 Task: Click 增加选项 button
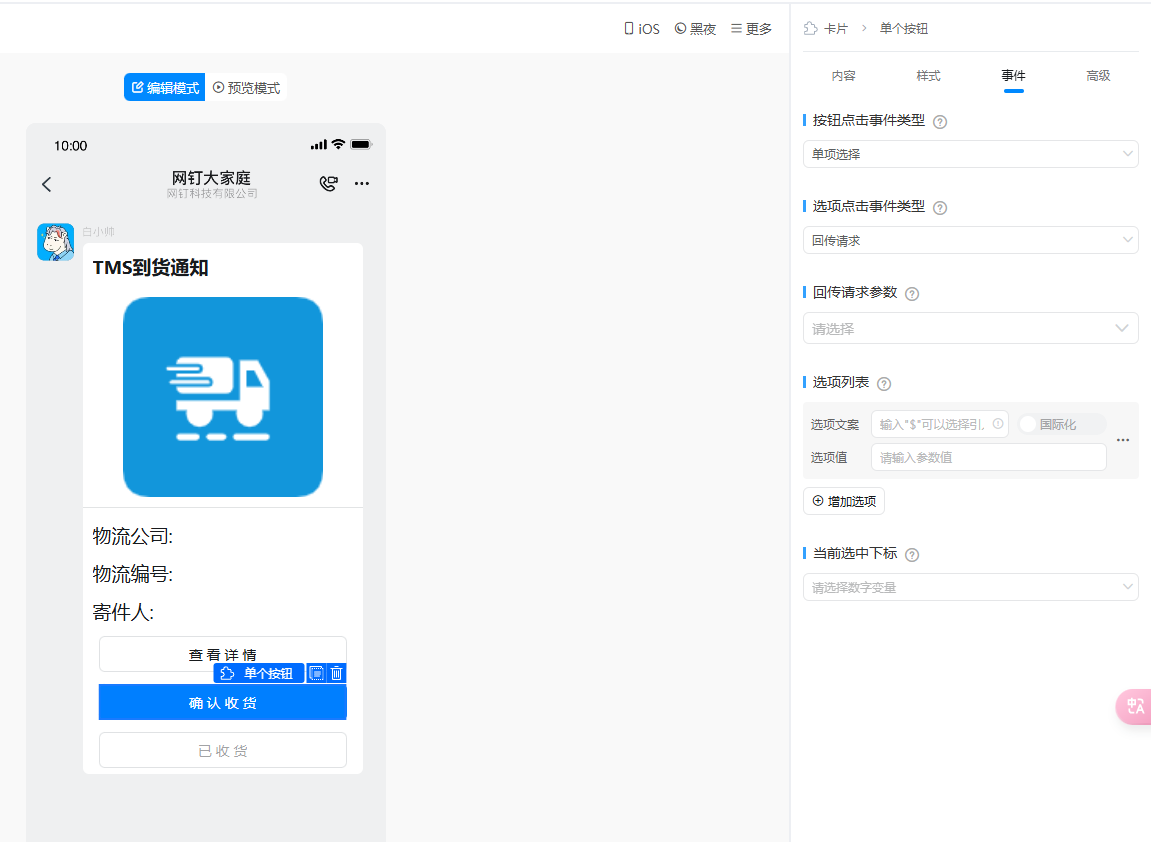843,501
